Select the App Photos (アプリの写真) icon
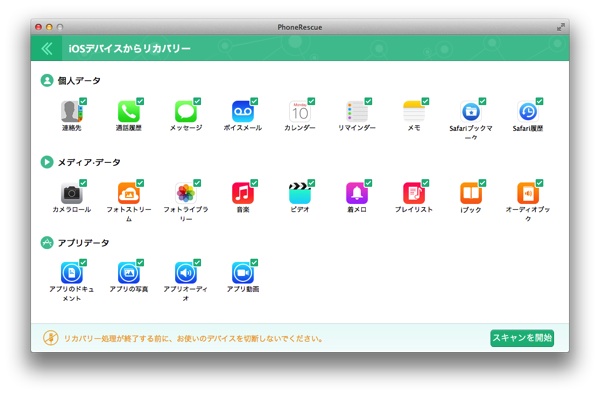The image size is (600, 395). coord(129,273)
